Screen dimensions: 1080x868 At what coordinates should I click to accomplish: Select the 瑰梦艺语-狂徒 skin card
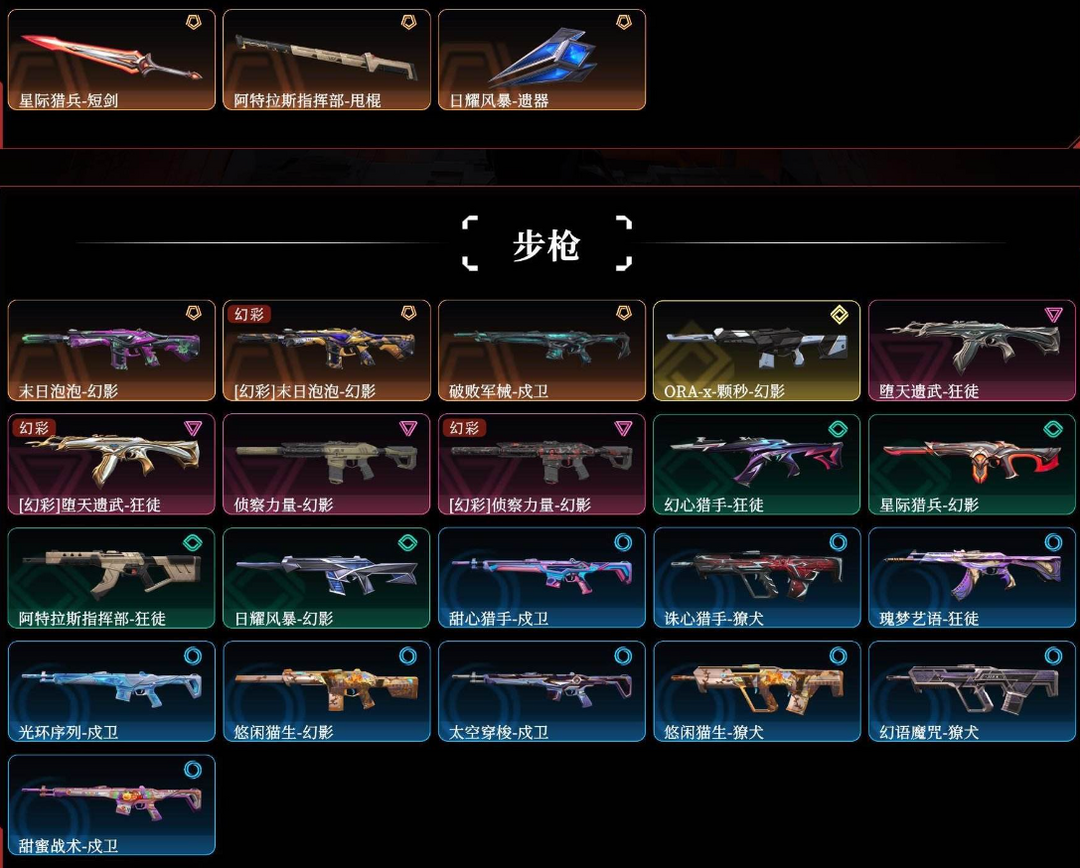pos(972,578)
